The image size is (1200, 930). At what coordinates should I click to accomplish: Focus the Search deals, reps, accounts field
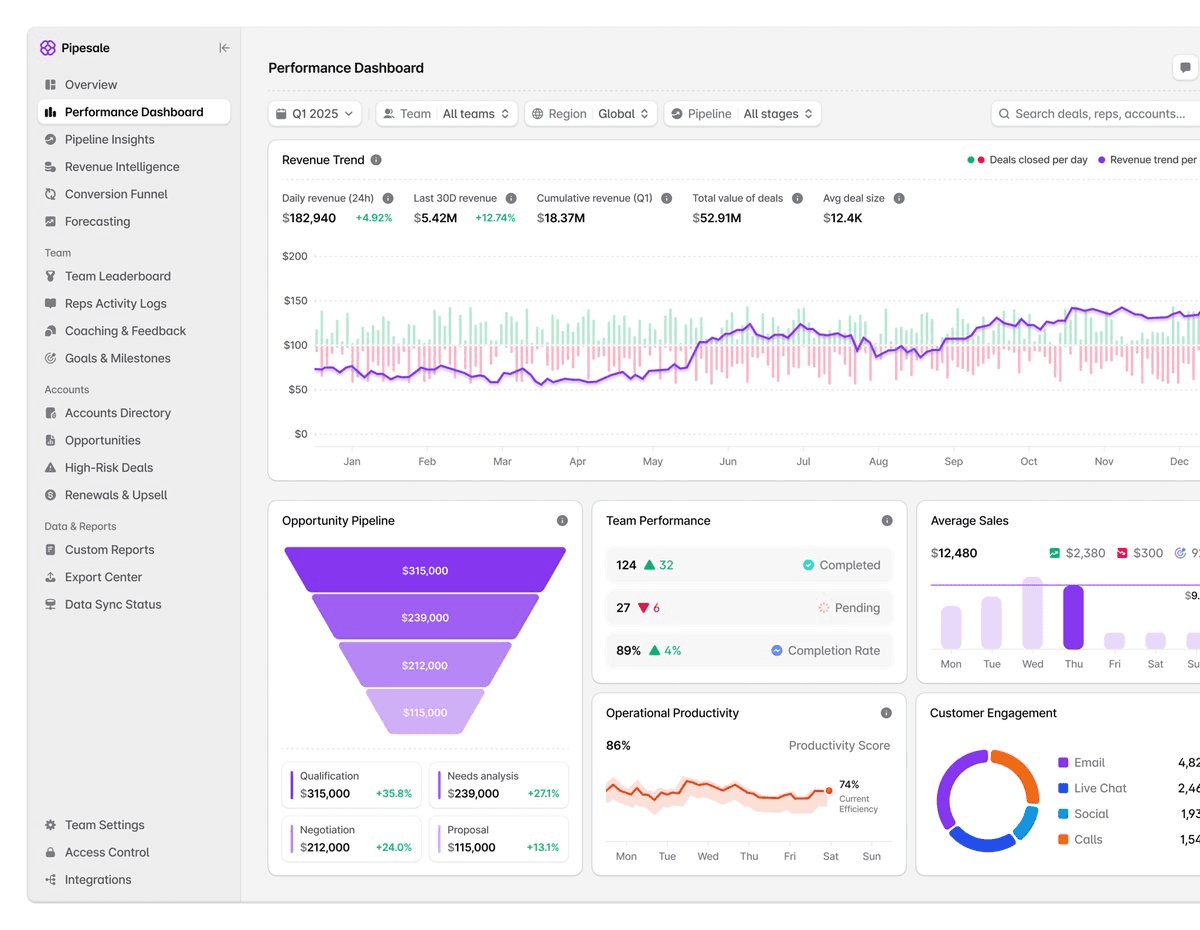(x=1096, y=114)
